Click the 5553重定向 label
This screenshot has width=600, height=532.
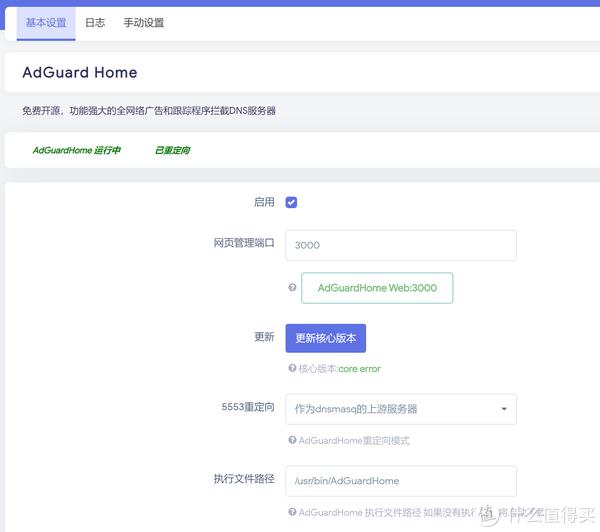(248, 407)
